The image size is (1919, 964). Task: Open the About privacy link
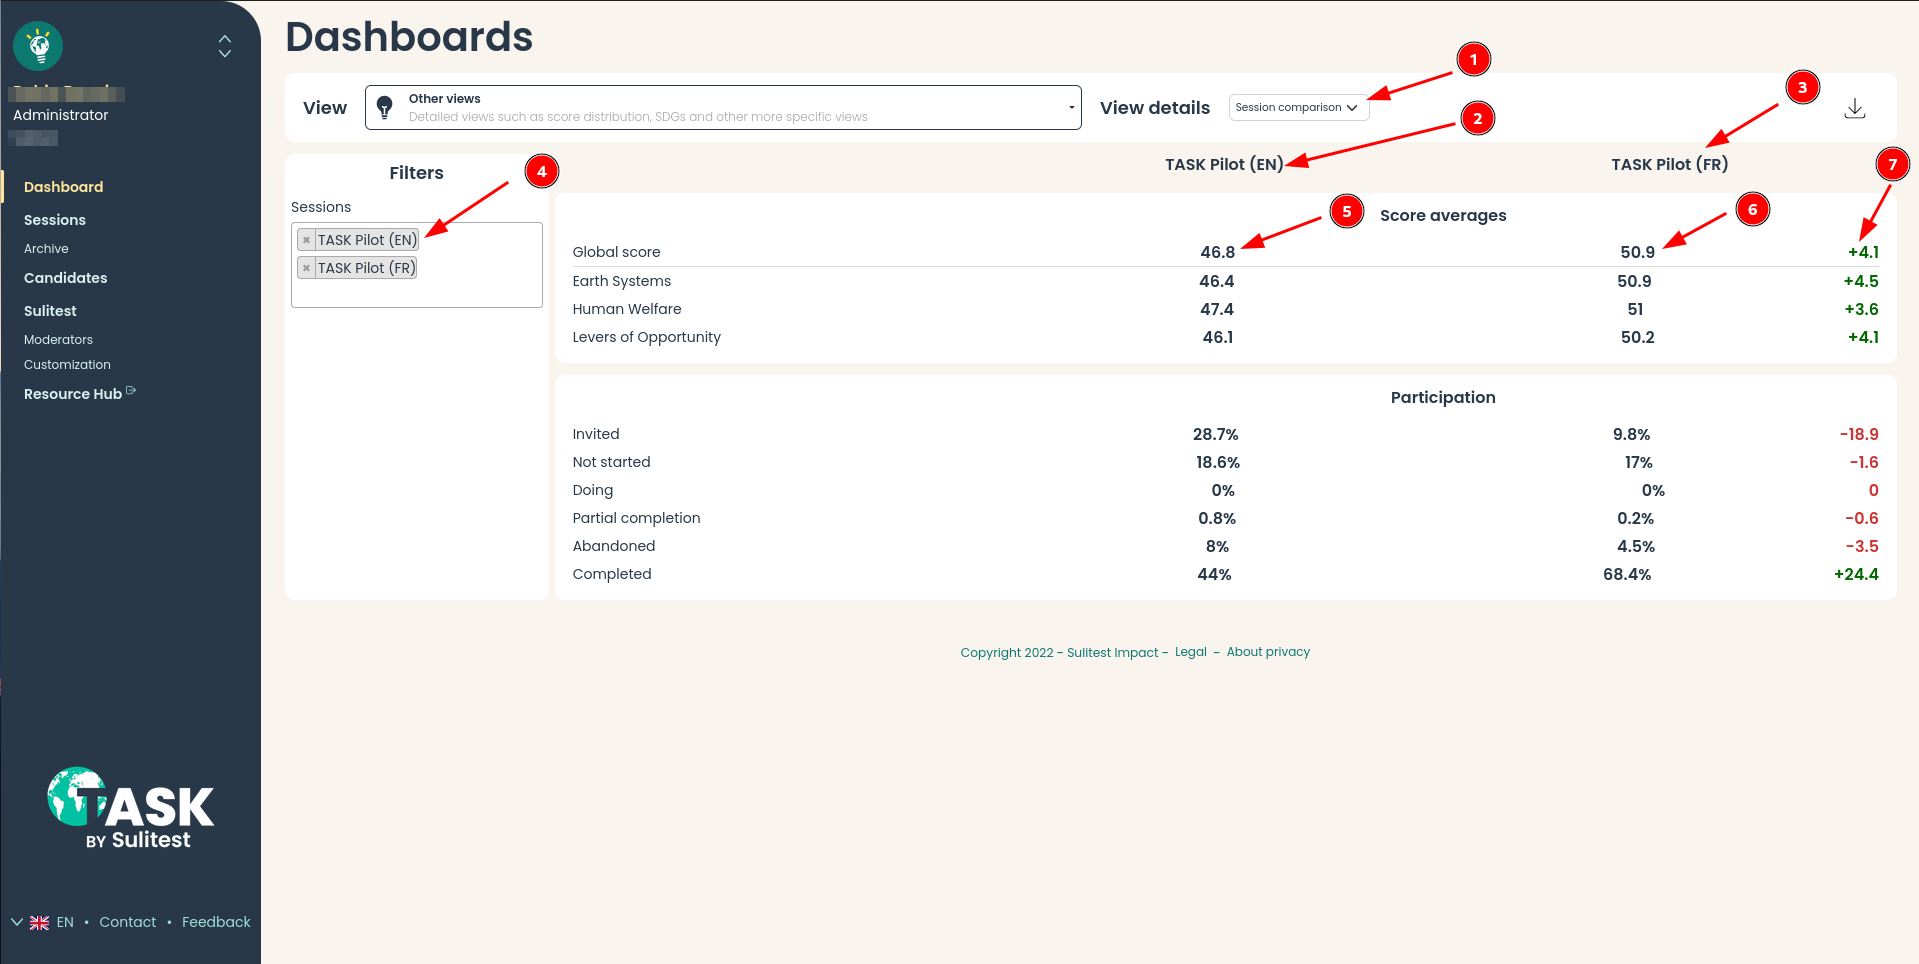click(1268, 652)
